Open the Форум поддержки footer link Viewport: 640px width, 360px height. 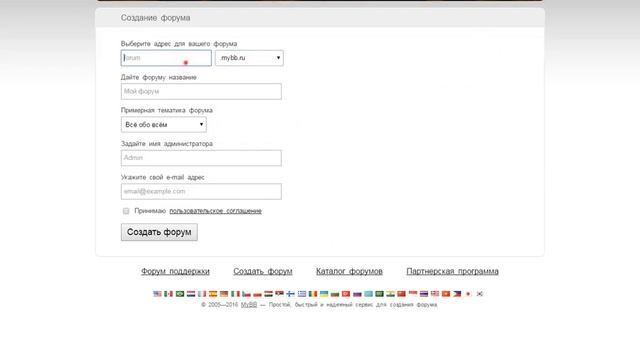pos(175,271)
